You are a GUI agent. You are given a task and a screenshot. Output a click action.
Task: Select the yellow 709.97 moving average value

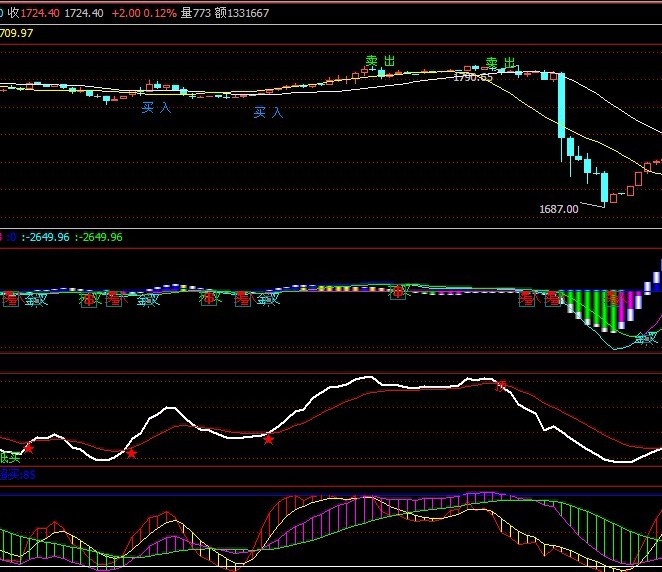16,33
